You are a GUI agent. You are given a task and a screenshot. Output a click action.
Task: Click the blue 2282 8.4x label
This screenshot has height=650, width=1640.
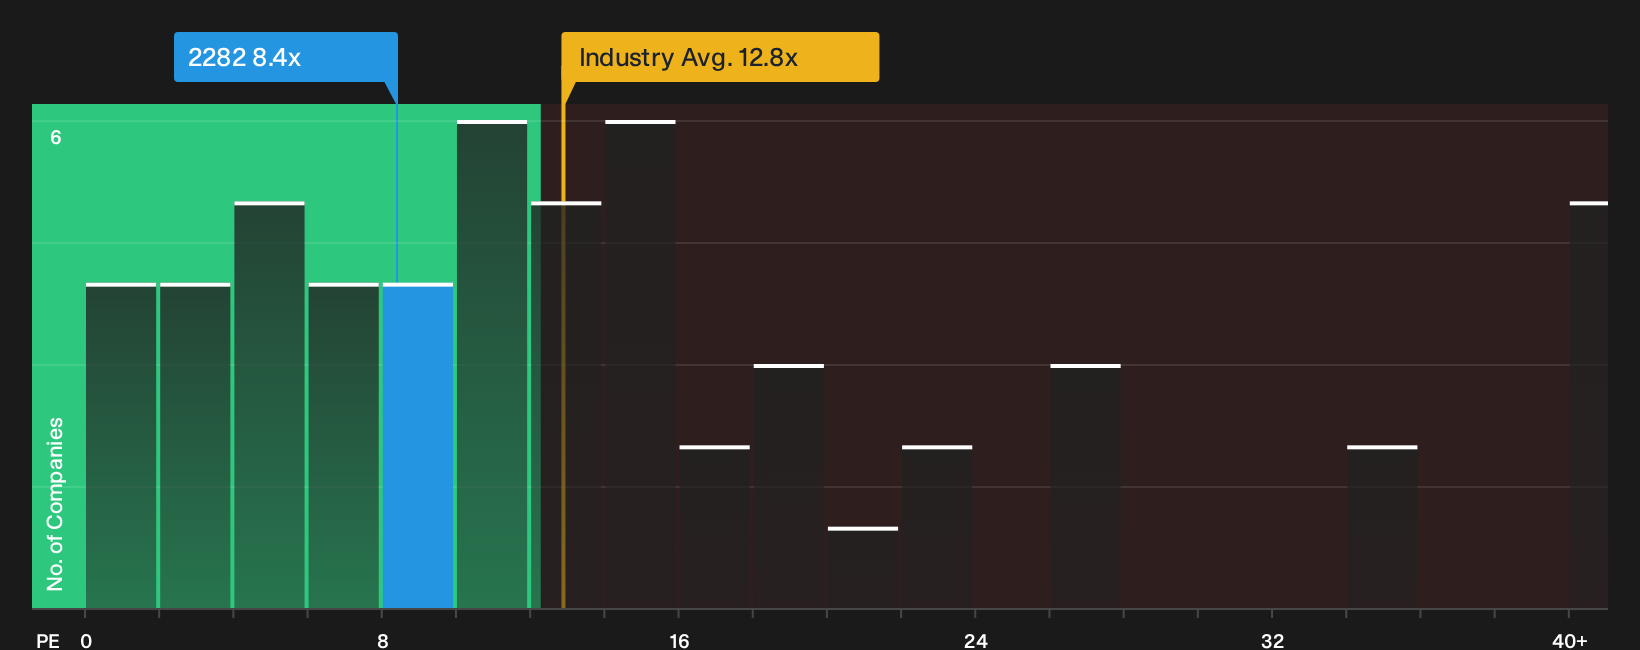(286, 57)
